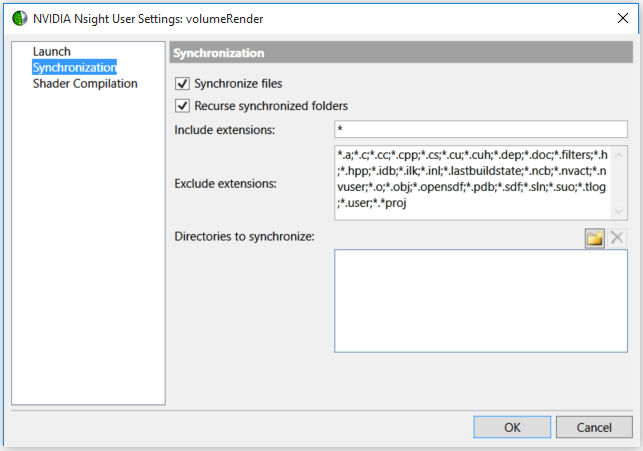This screenshot has width=643, height=451.
Task: Click the empty directories list box
Action: (481, 301)
